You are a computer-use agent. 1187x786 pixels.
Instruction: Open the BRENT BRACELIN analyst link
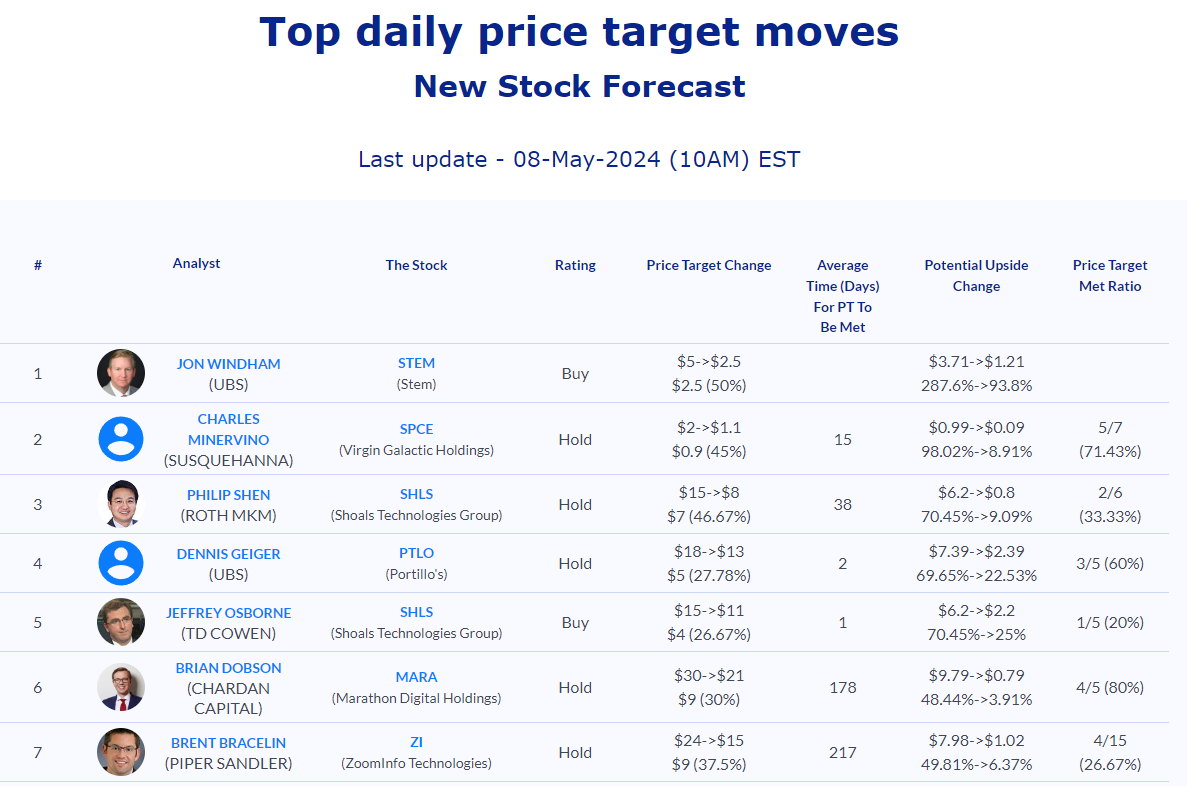[228, 743]
